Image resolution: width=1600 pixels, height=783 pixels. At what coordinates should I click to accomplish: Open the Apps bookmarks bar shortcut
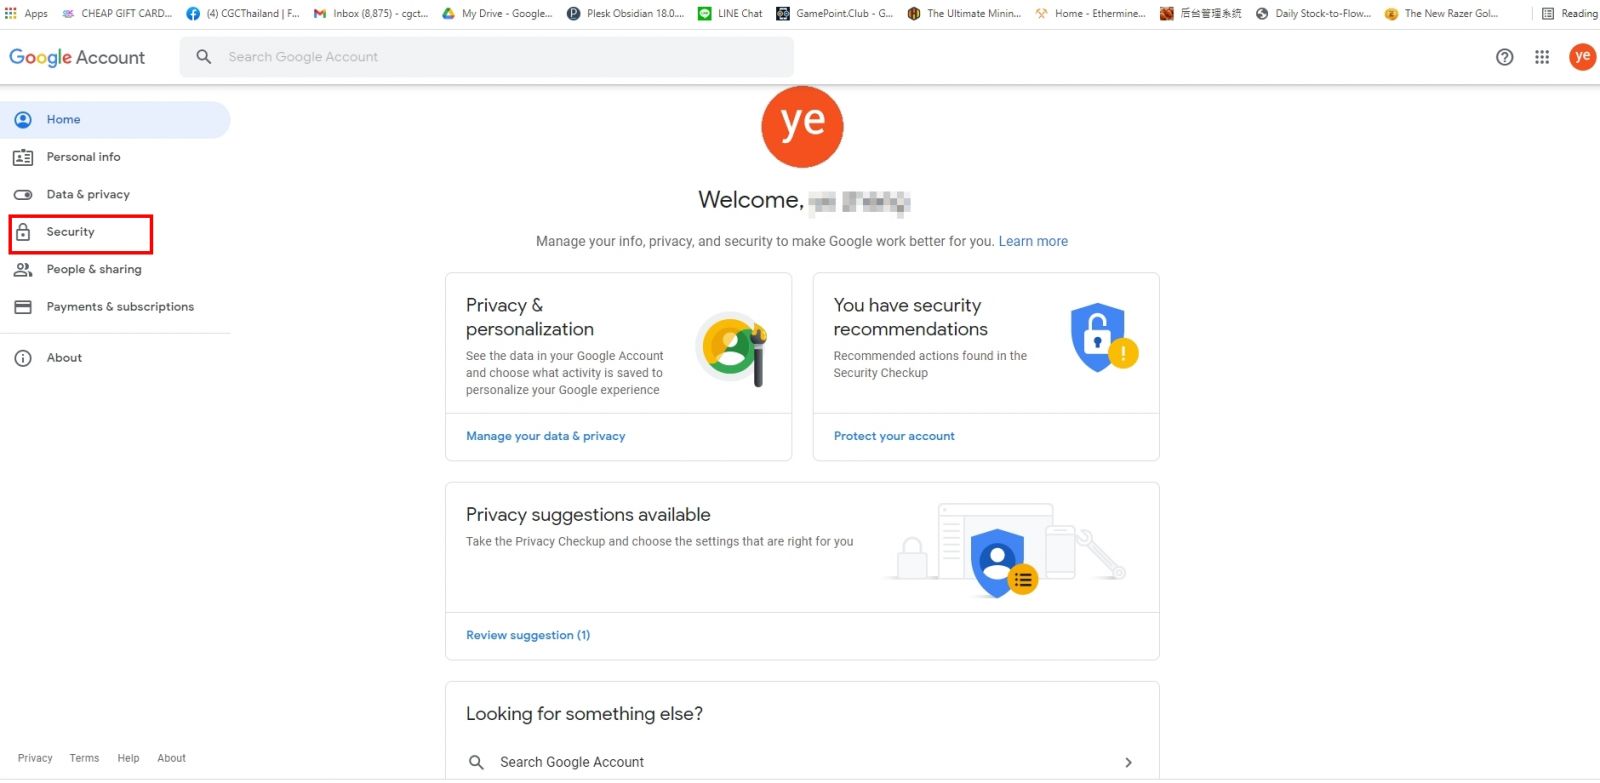tap(26, 14)
